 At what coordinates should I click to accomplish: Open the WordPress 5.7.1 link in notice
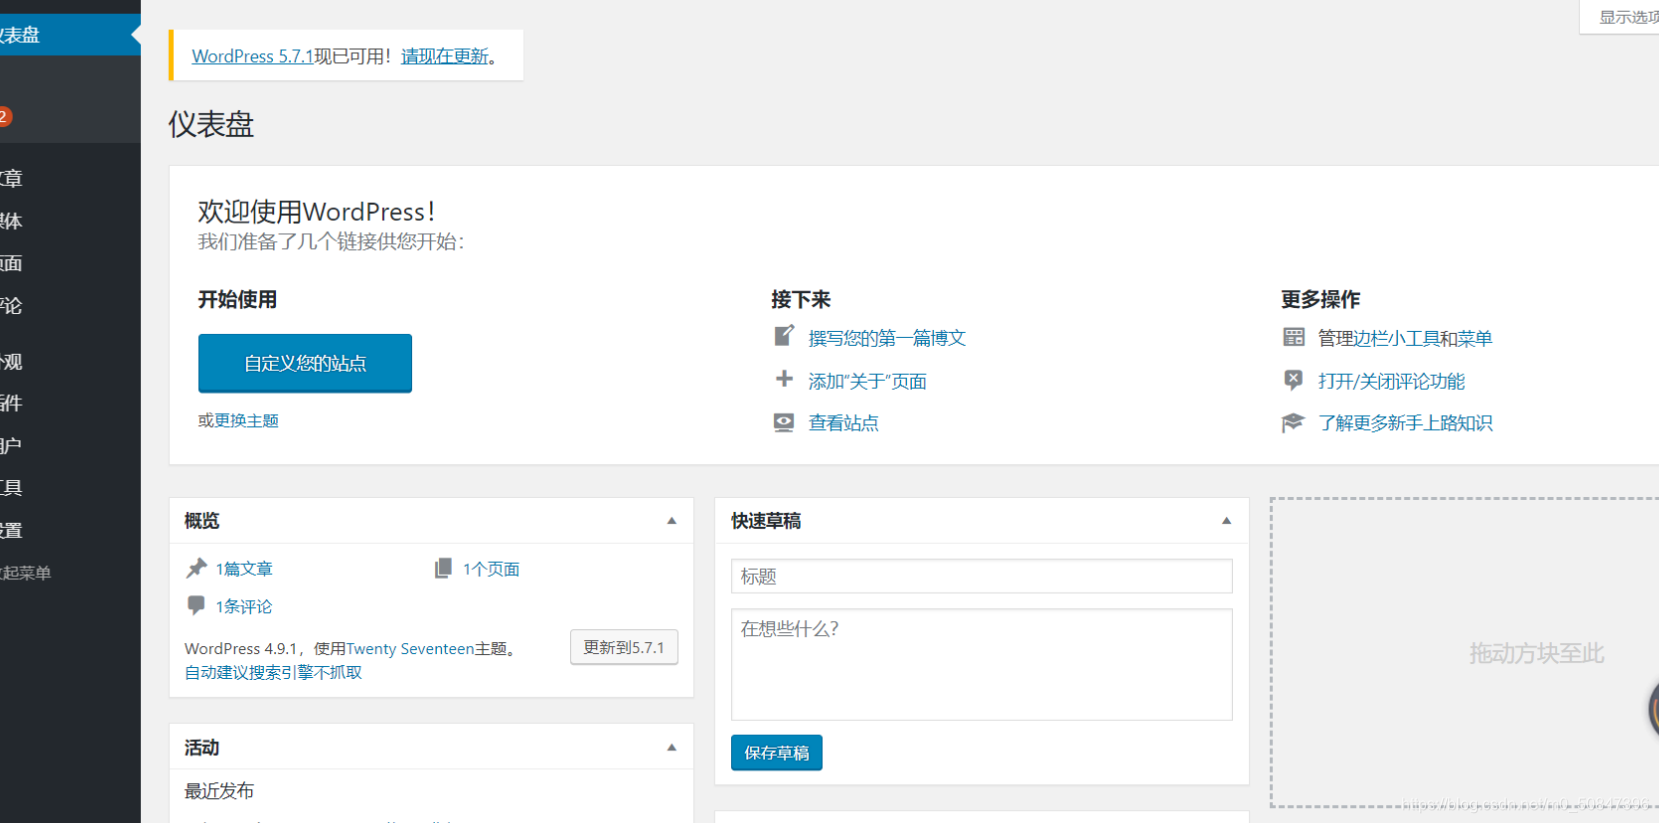pyautogui.click(x=253, y=56)
